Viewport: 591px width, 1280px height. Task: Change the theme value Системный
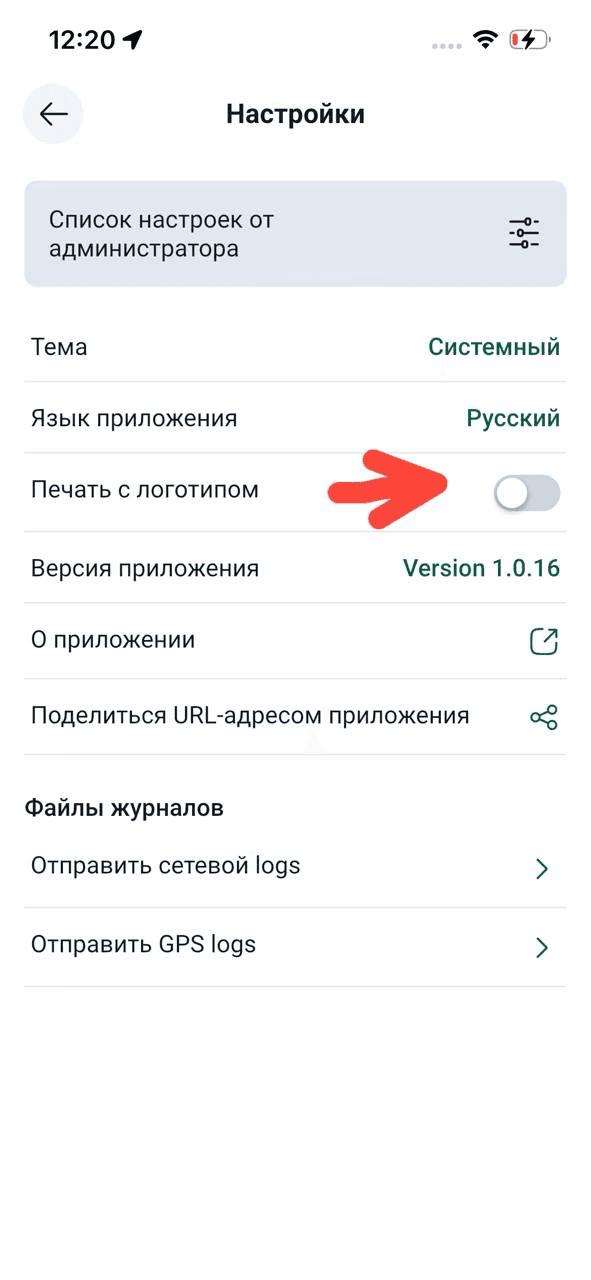coord(494,347)
